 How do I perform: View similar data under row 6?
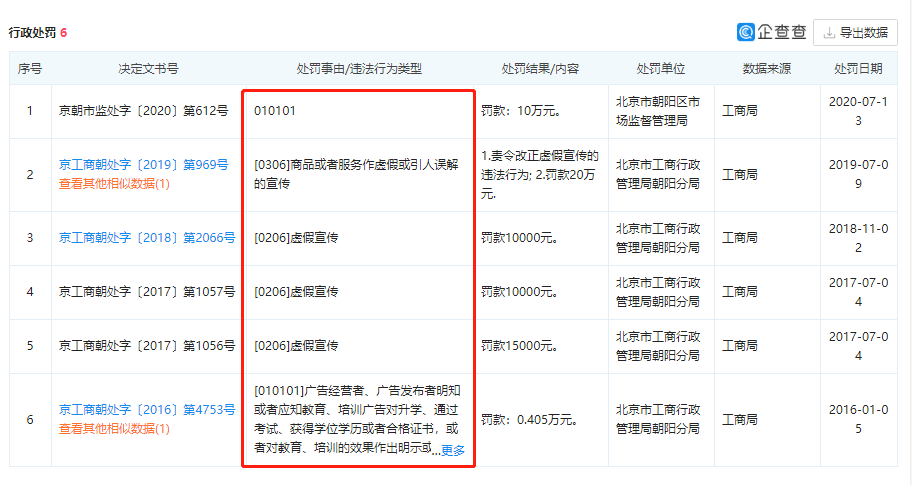click(x=114, y=428)
